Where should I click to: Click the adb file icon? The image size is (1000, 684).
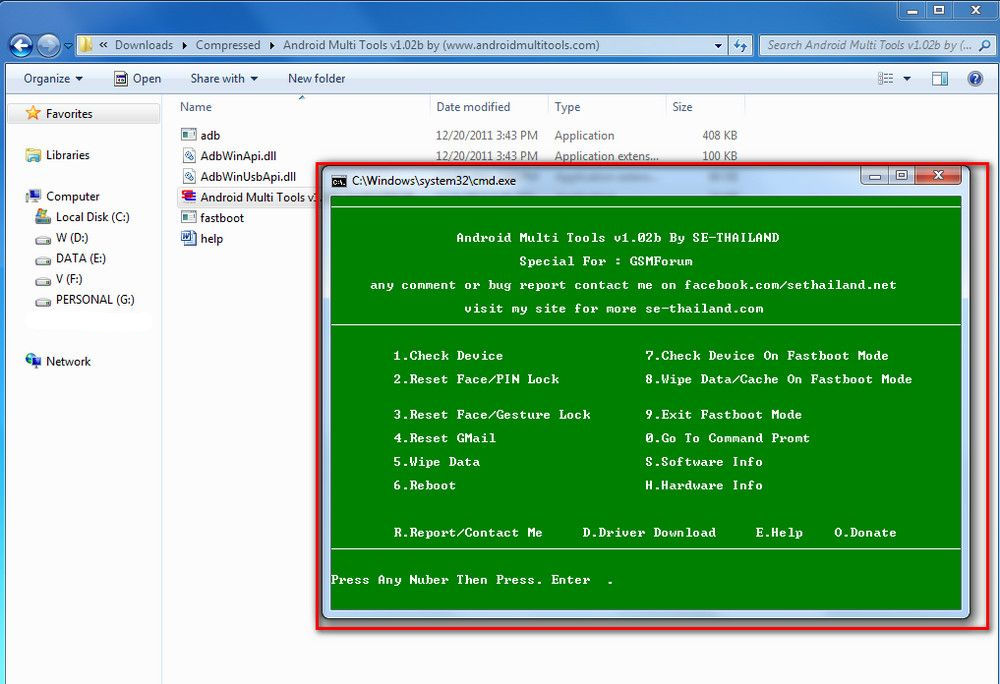pyautogui.click(x=189, y=135)
